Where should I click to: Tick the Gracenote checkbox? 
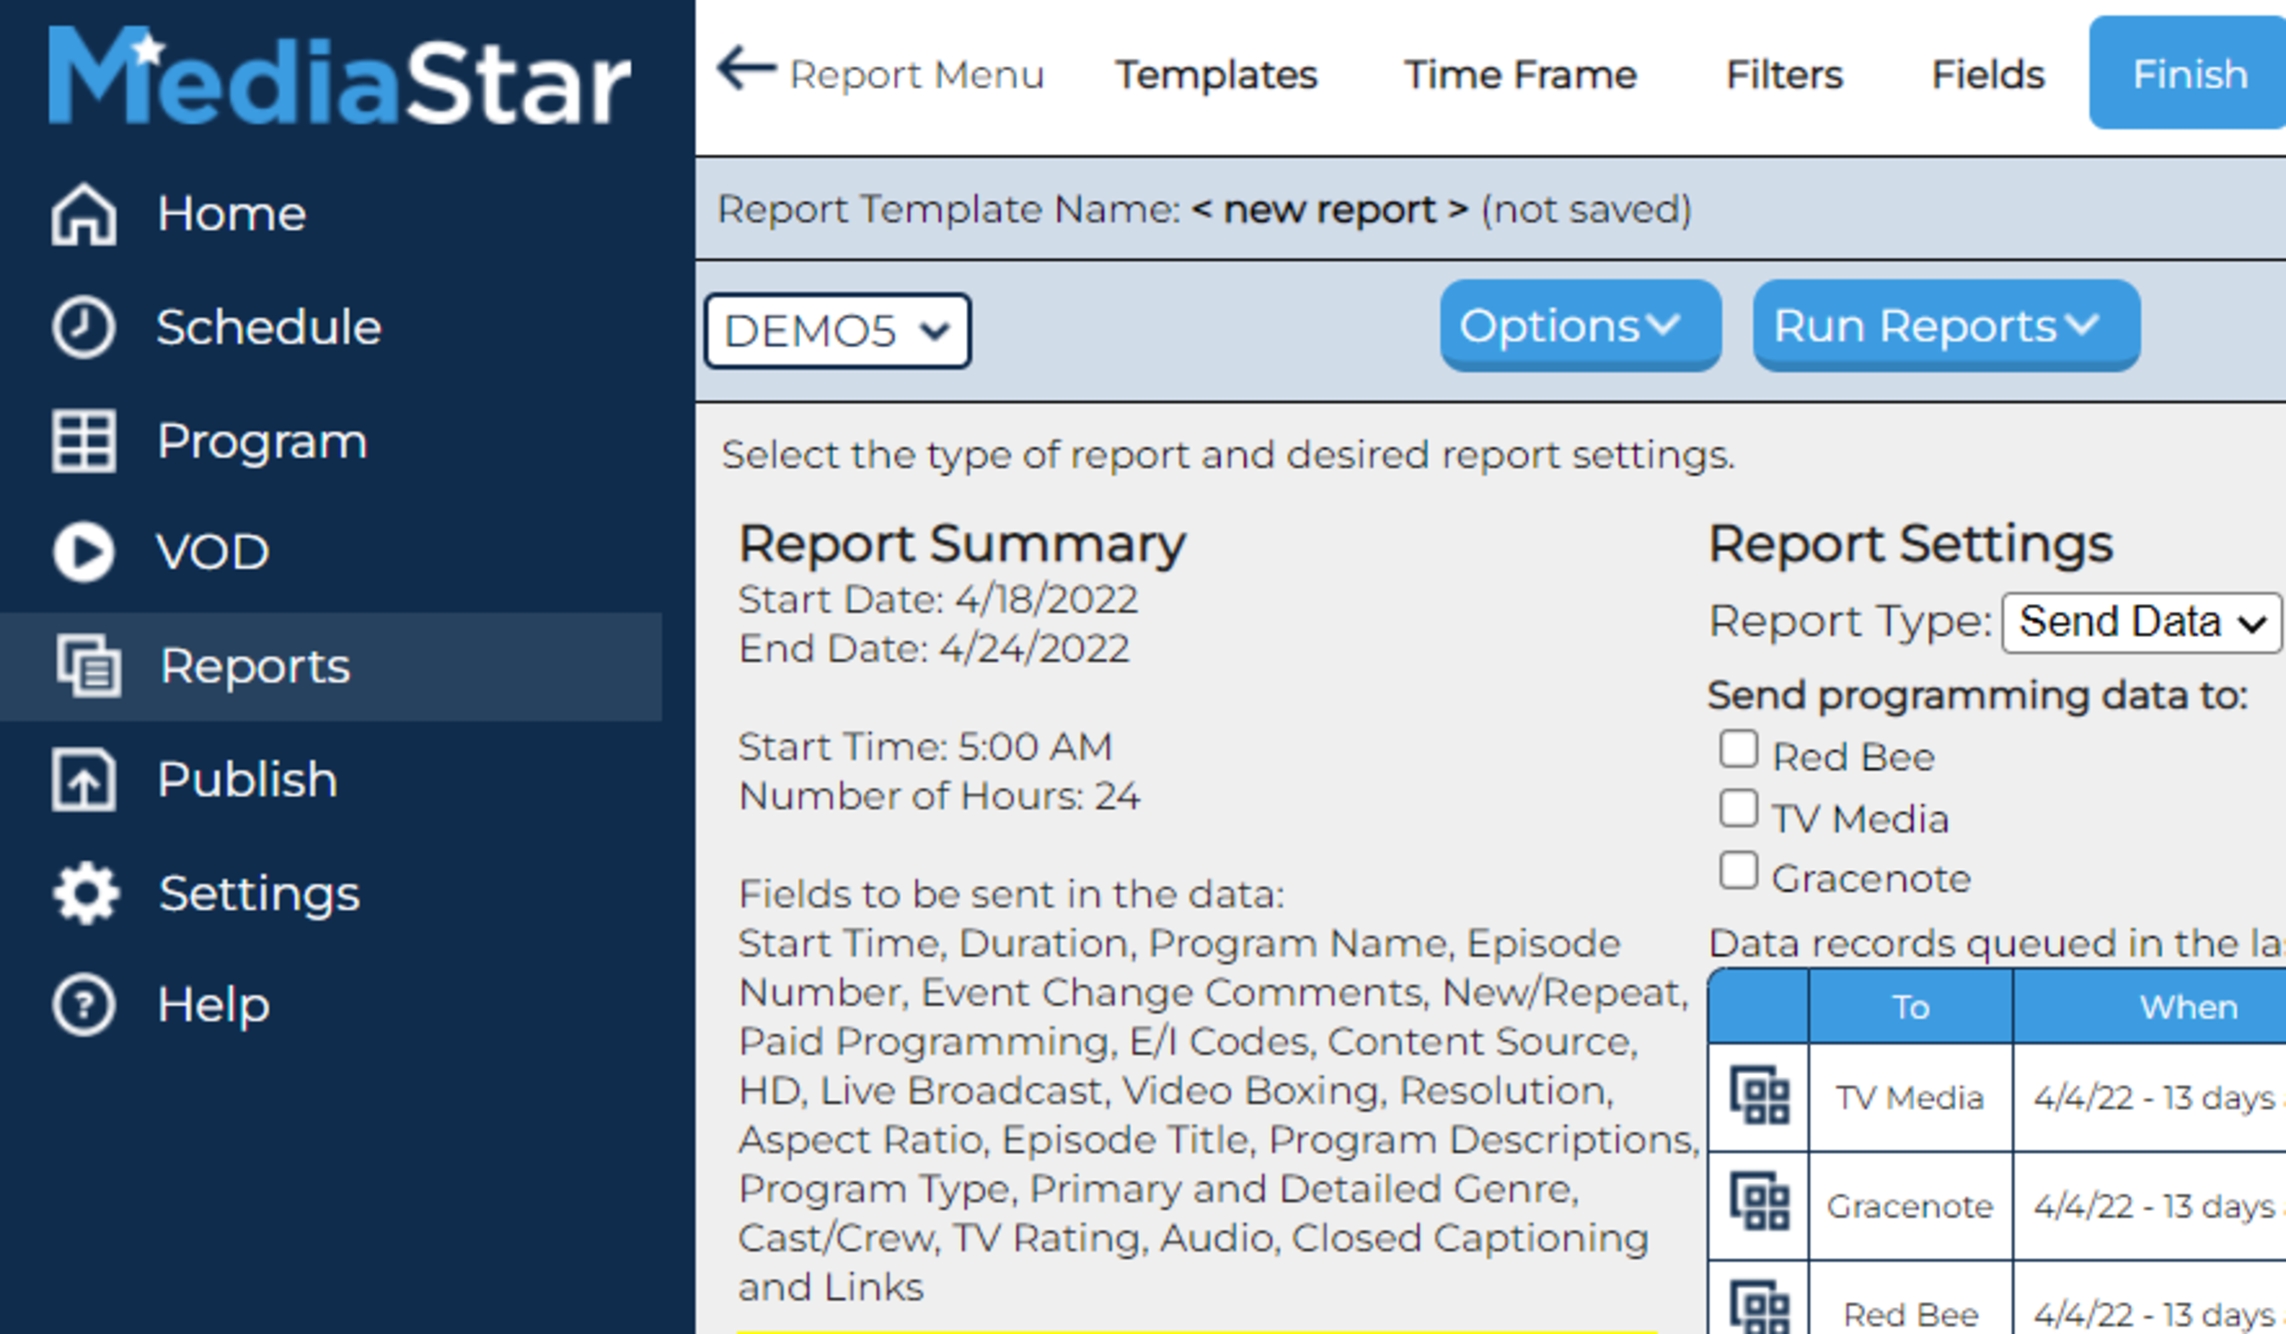1739,870
